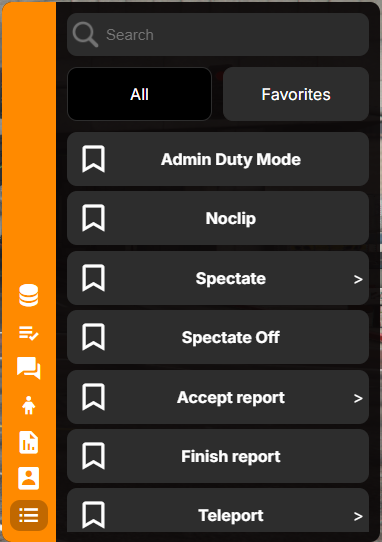This screenshot has width=382, height=542.
Task: Open the report chart document icon
Action: click(x=29, y=442)
